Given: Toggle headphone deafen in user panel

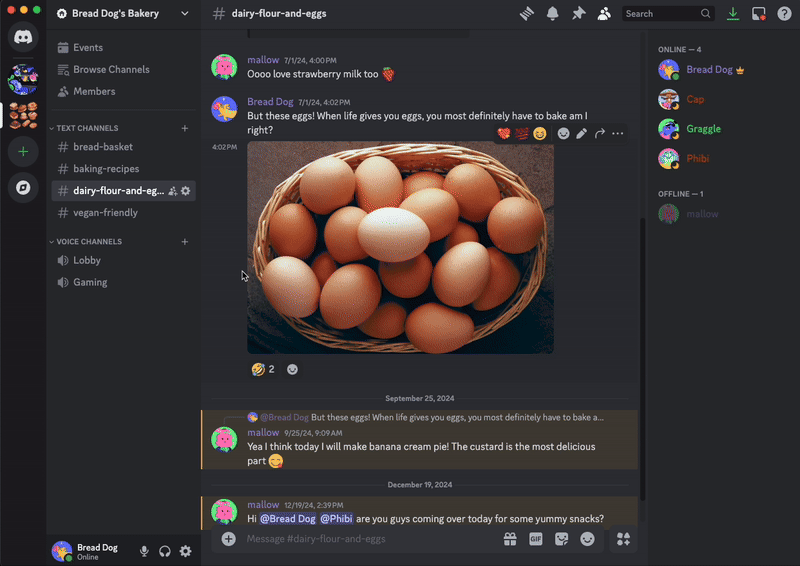Looking at the screenshot, I should [x=165, y=551].
